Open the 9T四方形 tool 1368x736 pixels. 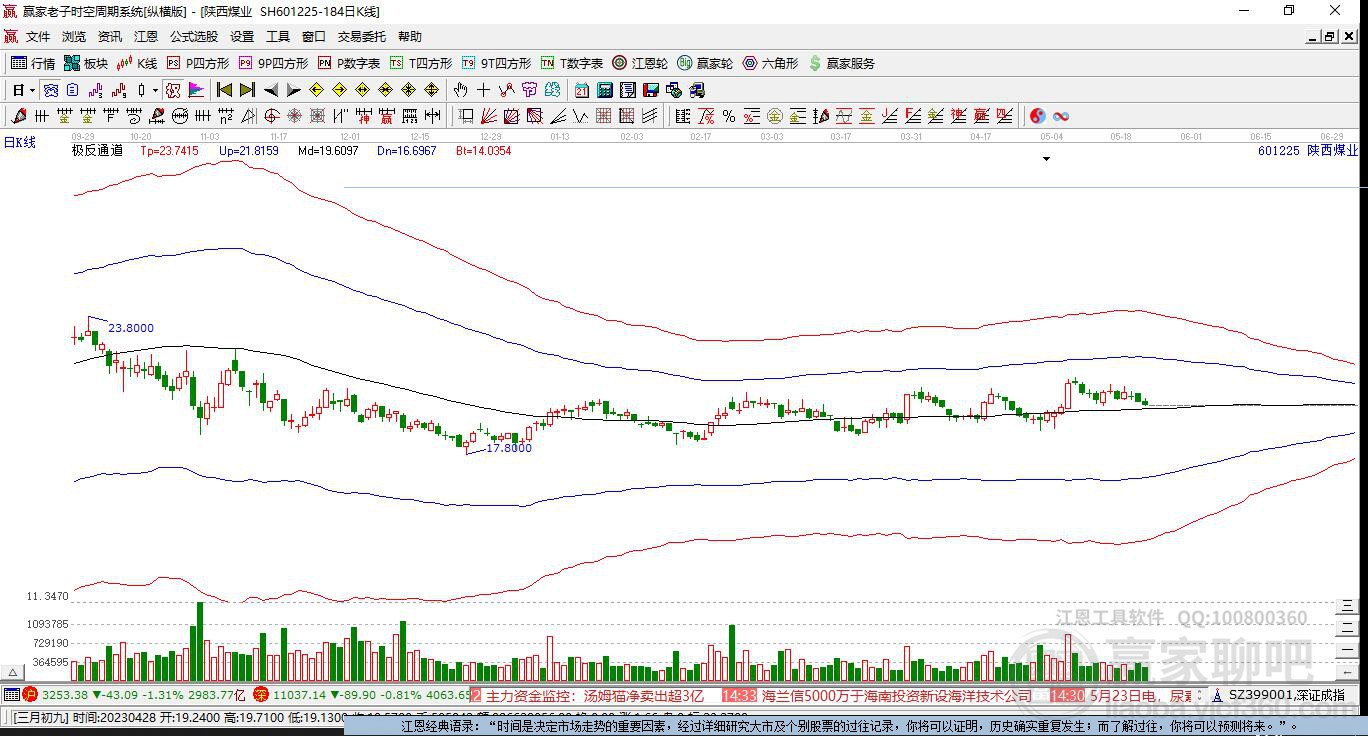tap(497, 63)
